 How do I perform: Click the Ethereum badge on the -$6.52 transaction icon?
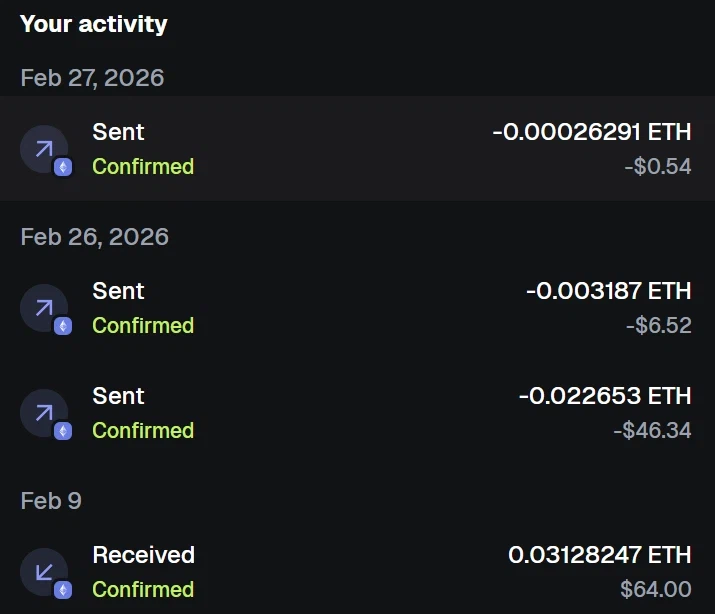click(63, 327)
